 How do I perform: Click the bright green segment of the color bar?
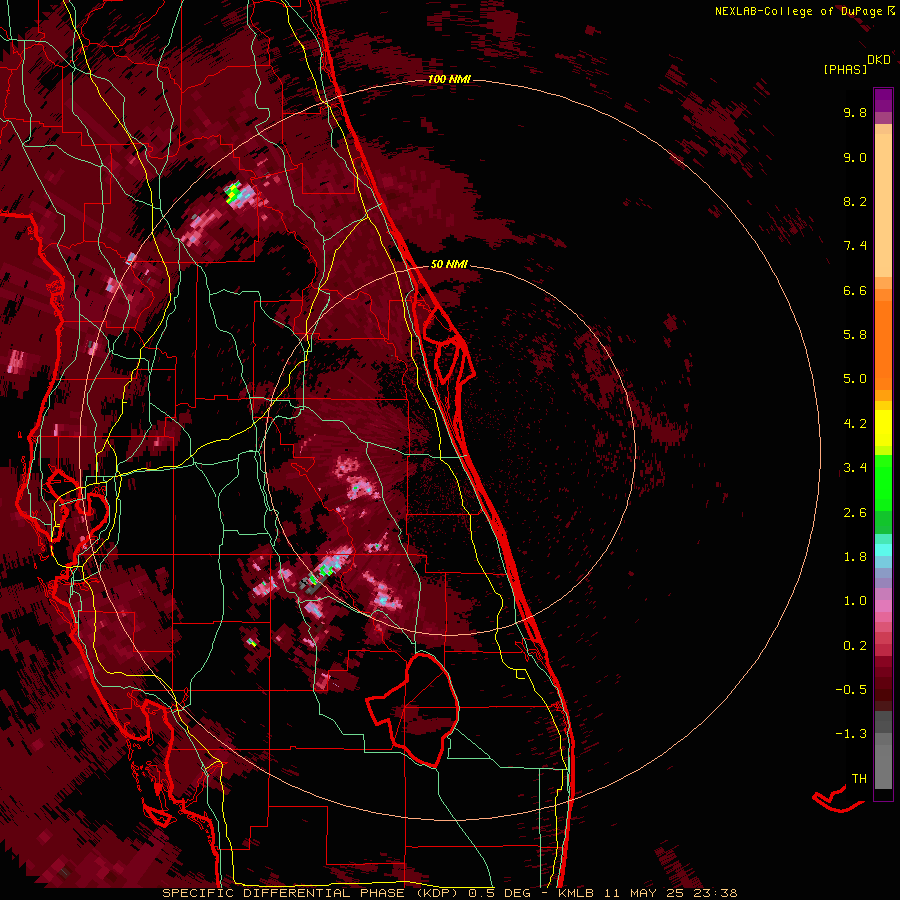pos(883,483)
